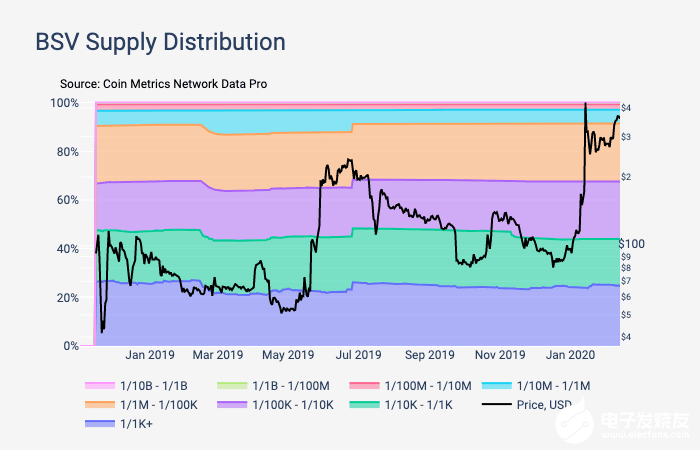The width and height of the screenshot is (700, 450).
Task: Click the 60% y-axis tick label
Action: pos(68,200)
